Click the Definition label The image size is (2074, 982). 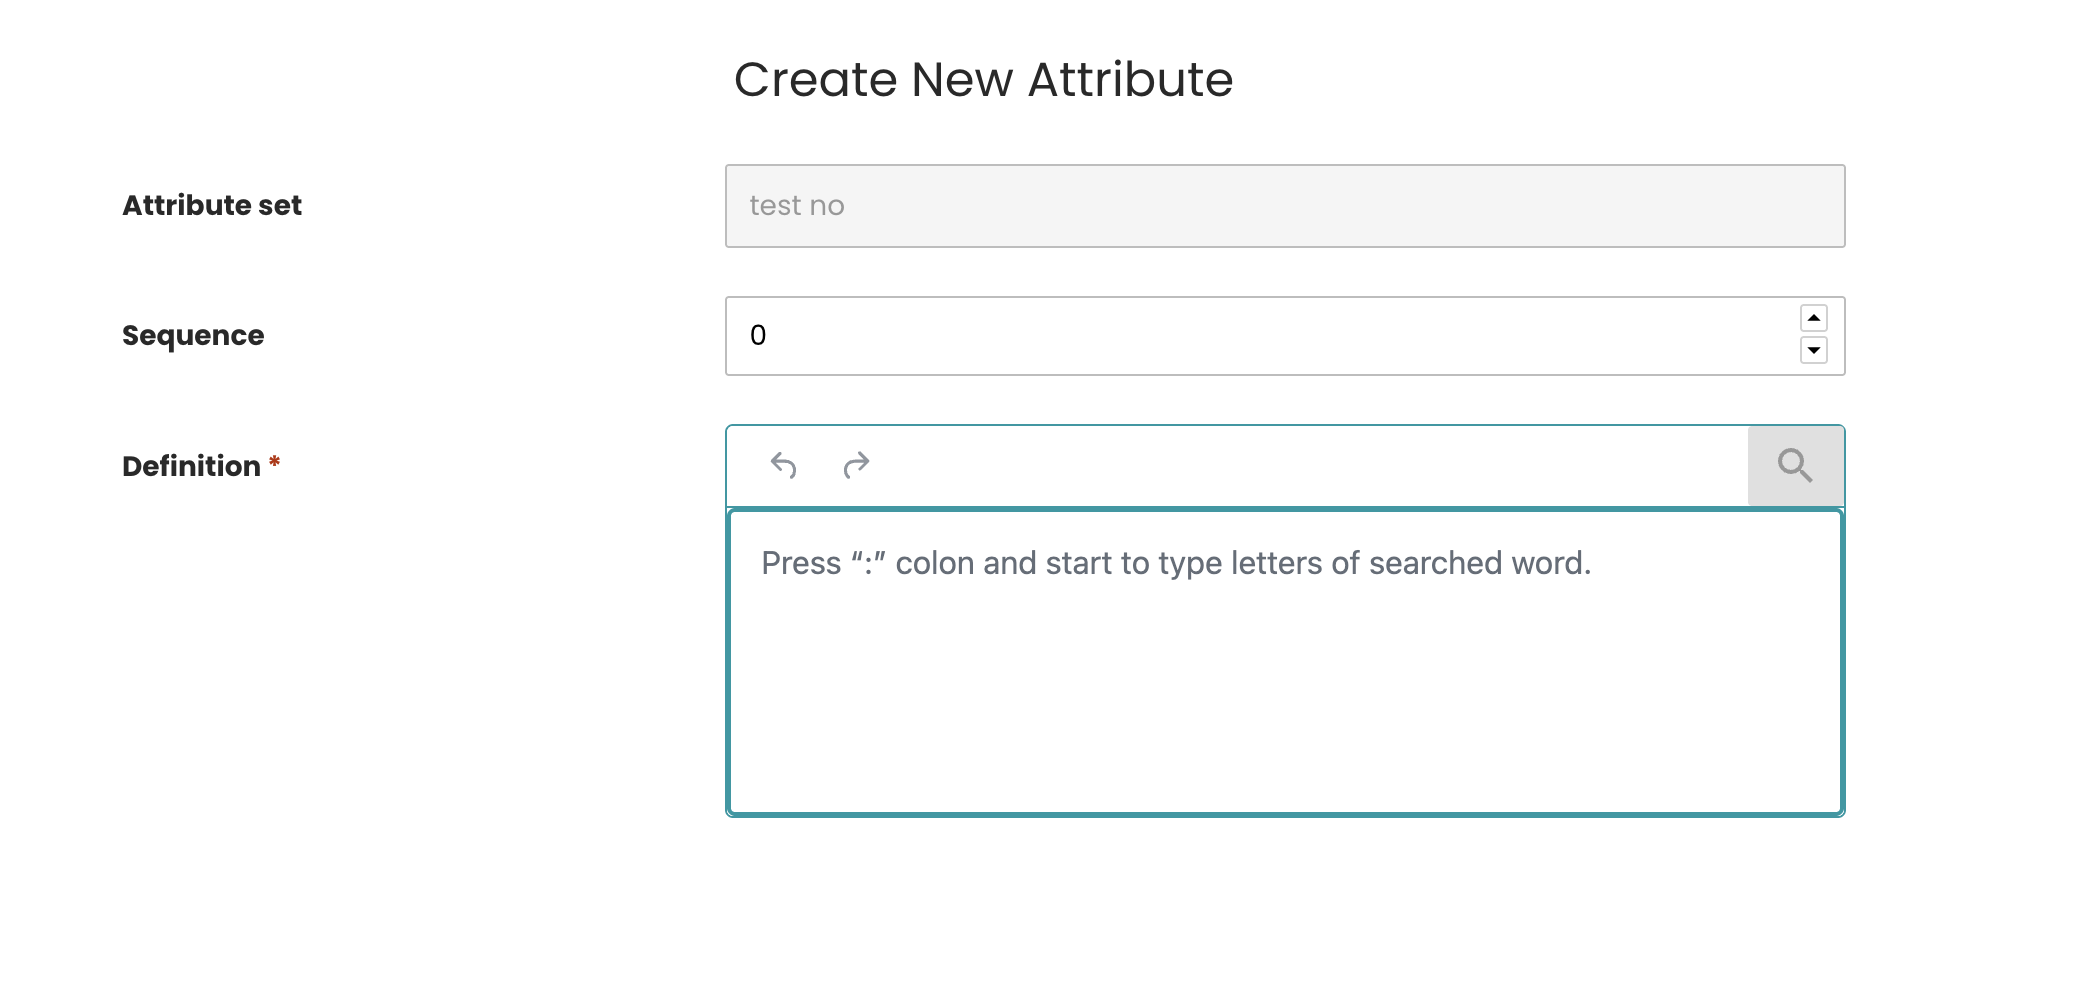(191, 466)
